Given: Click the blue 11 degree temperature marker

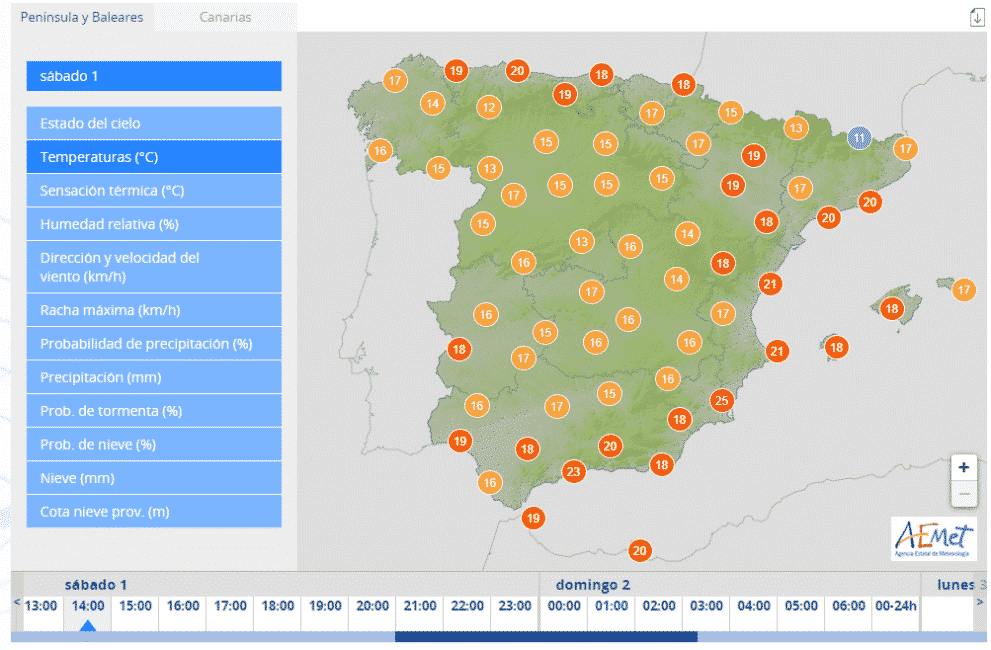Looking at the screenshot, I should 858,138.
